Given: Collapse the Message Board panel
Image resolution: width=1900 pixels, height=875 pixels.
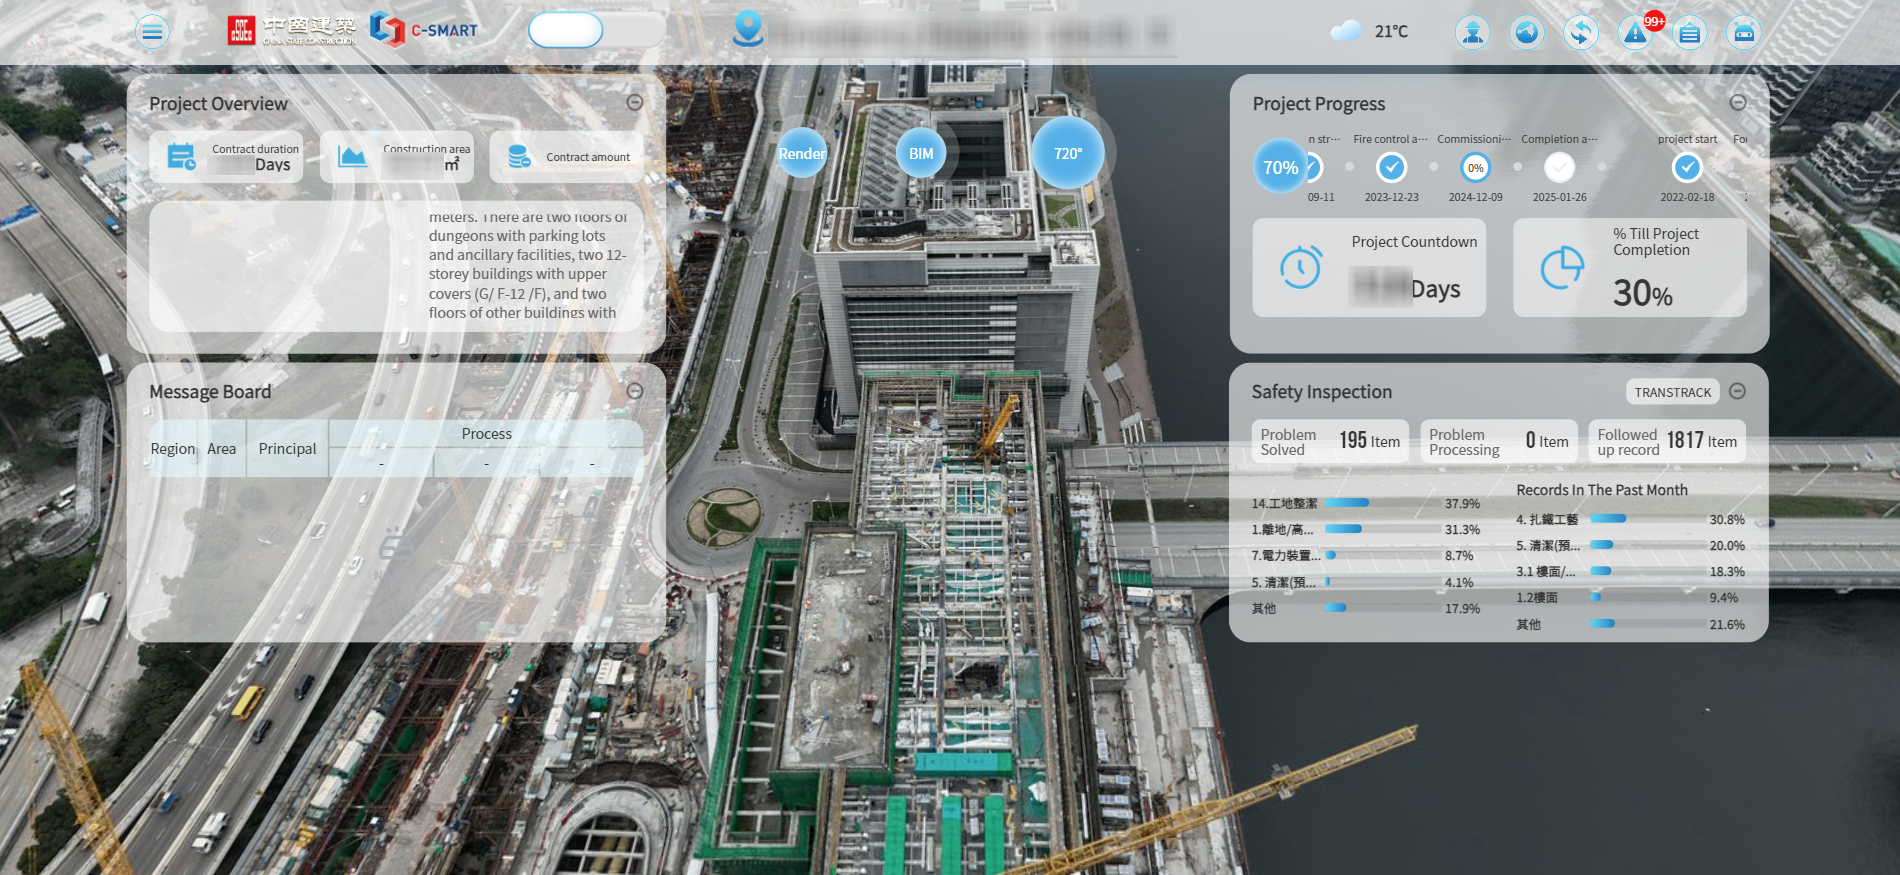Looking at the screenshot, I should (x=634, y=391).
